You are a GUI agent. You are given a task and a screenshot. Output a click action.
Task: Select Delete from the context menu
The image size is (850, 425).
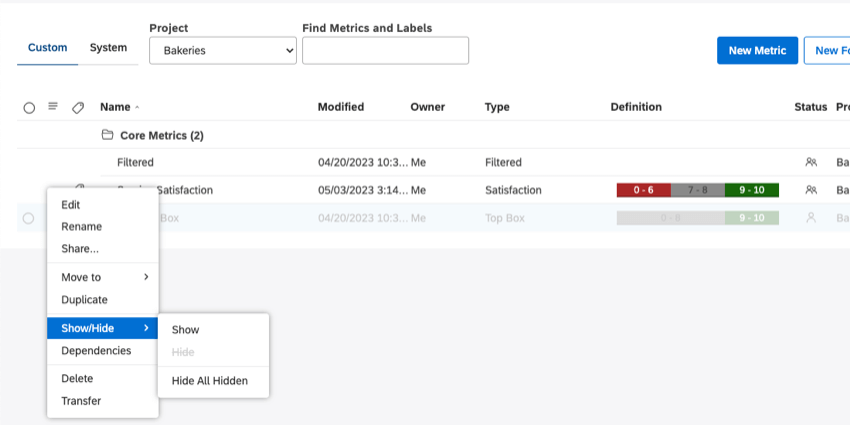coord(77,378)
